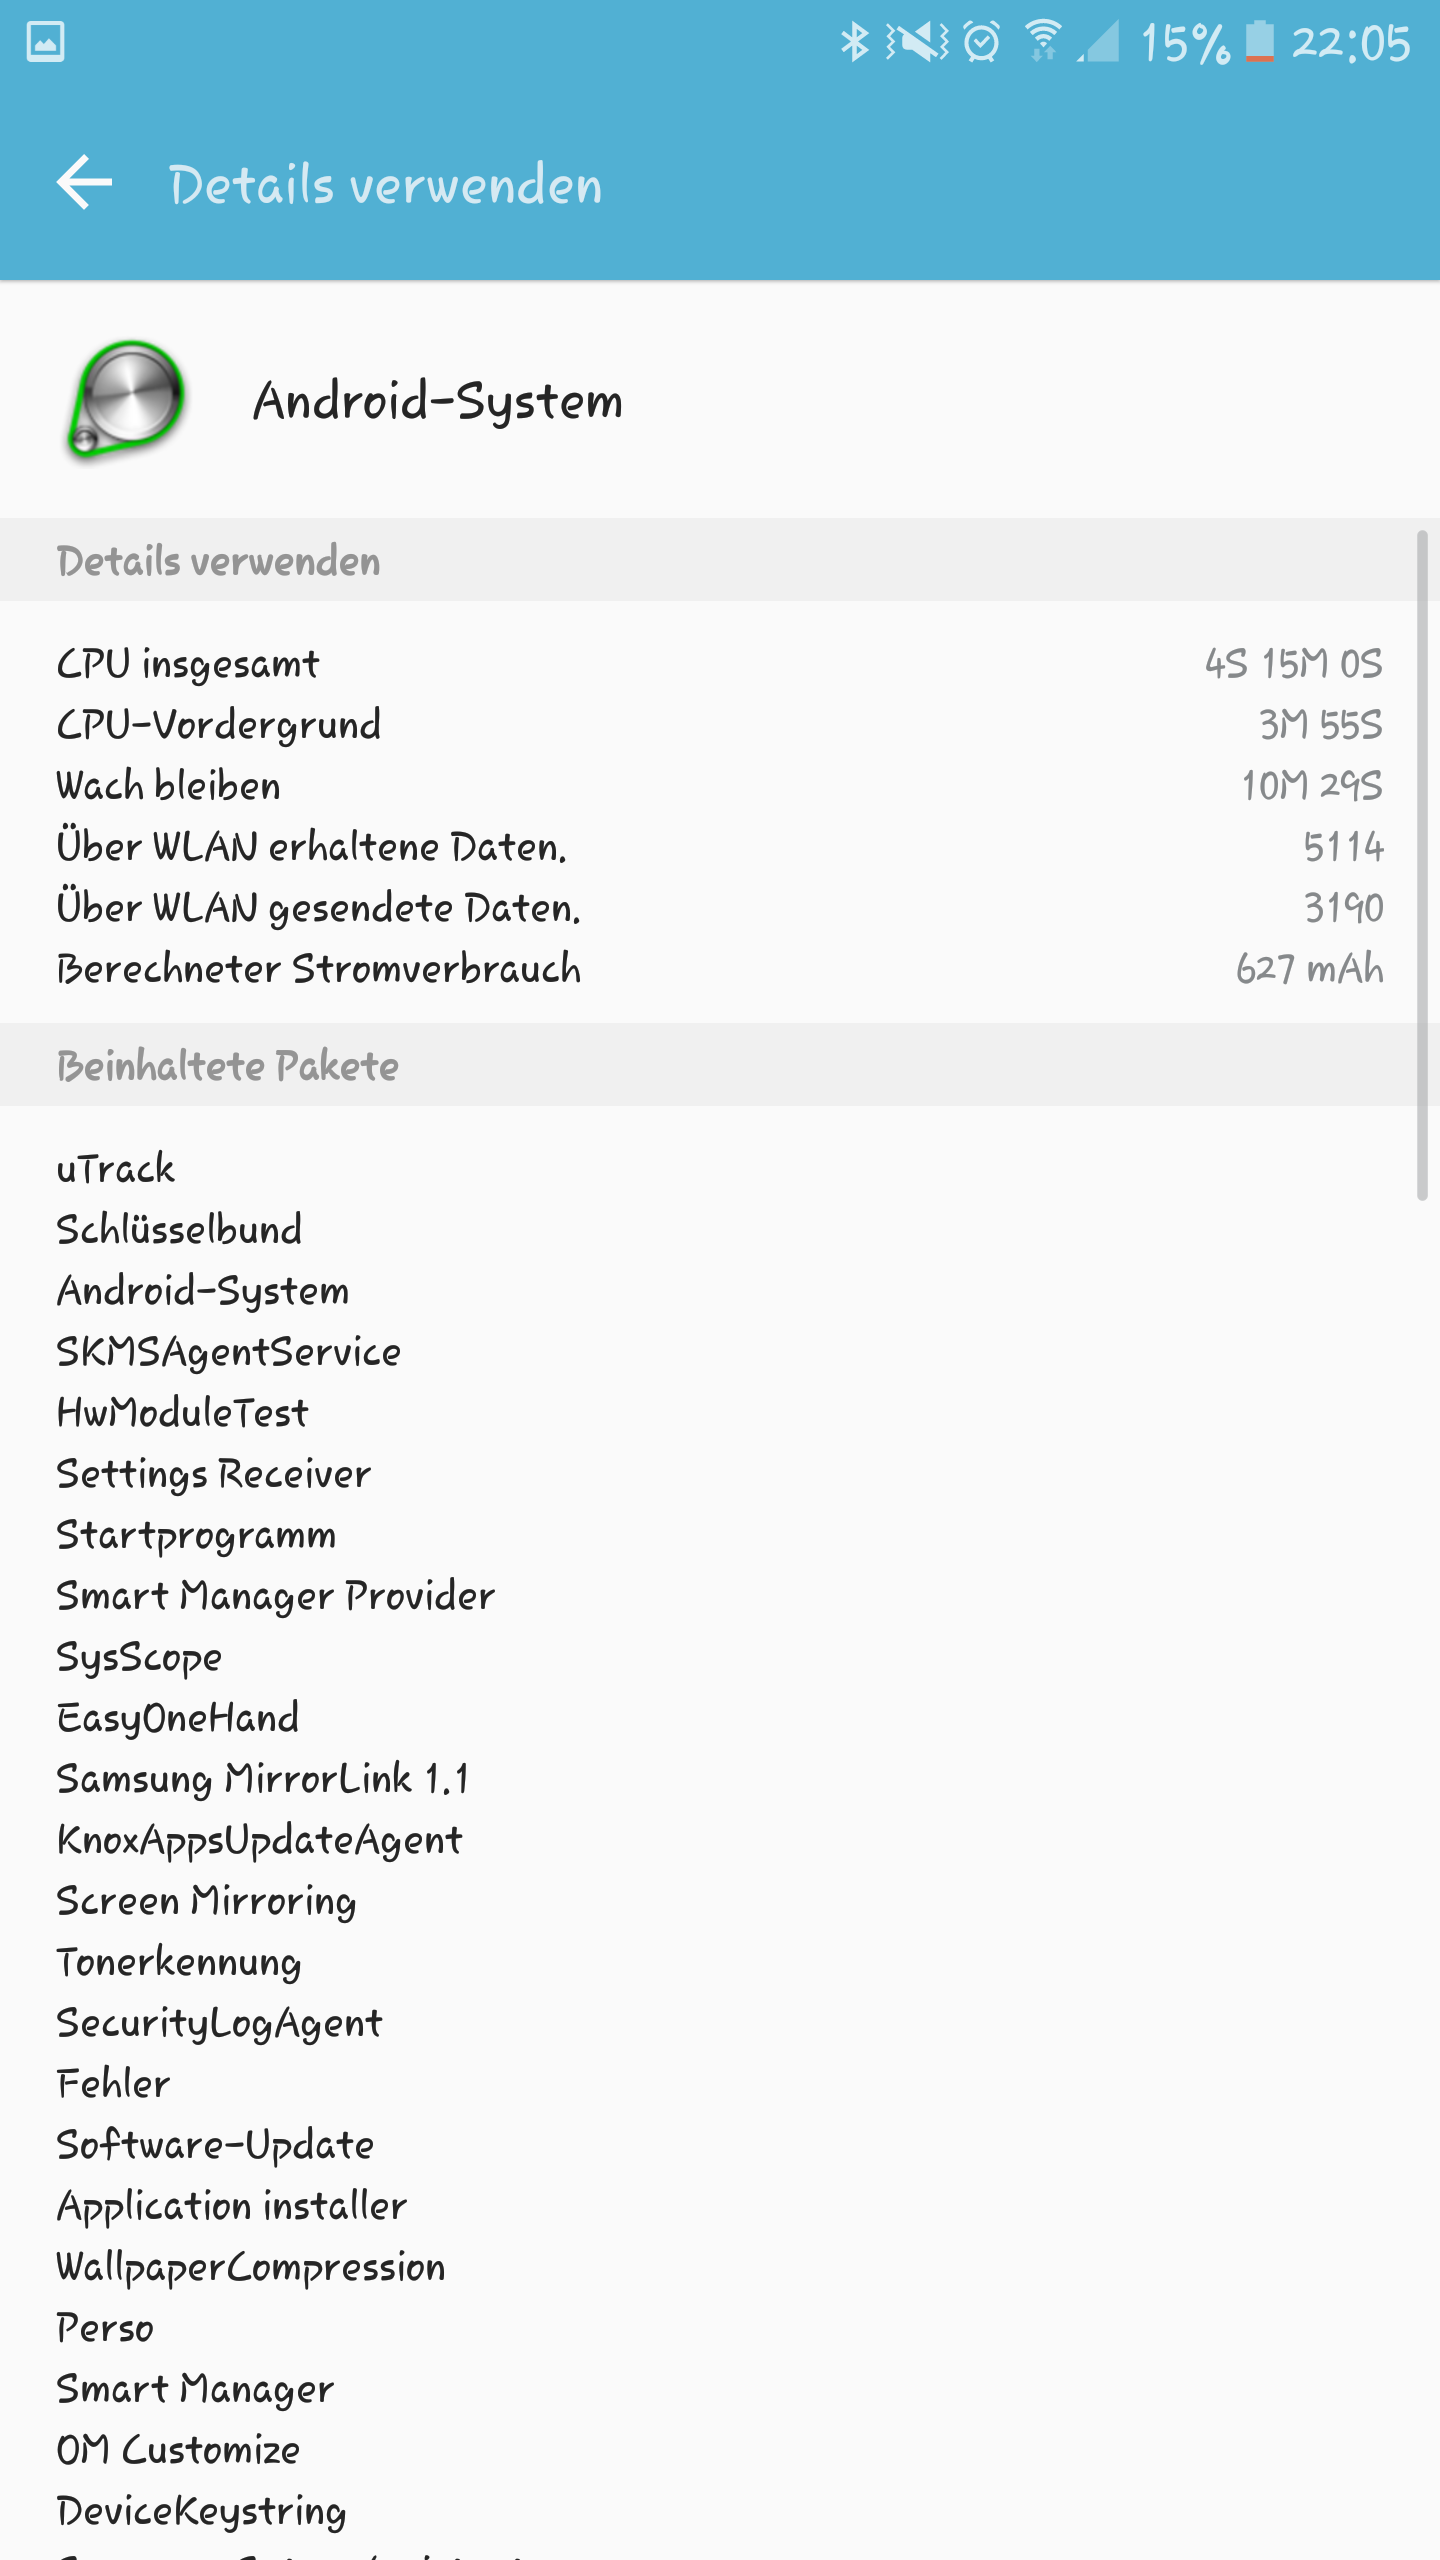Tap the Berechneter Stromverbrauch row
Image resolution: width=1440 pixels, height=2560 pixels.
coord(720,969)
